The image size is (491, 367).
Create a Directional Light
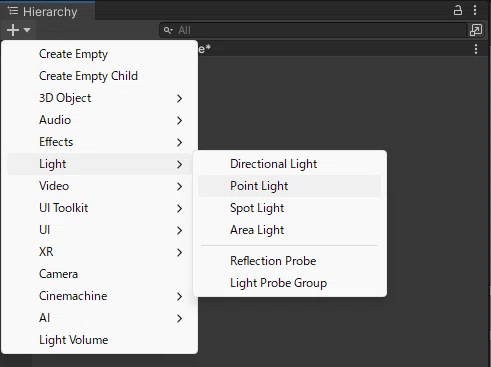289,164
